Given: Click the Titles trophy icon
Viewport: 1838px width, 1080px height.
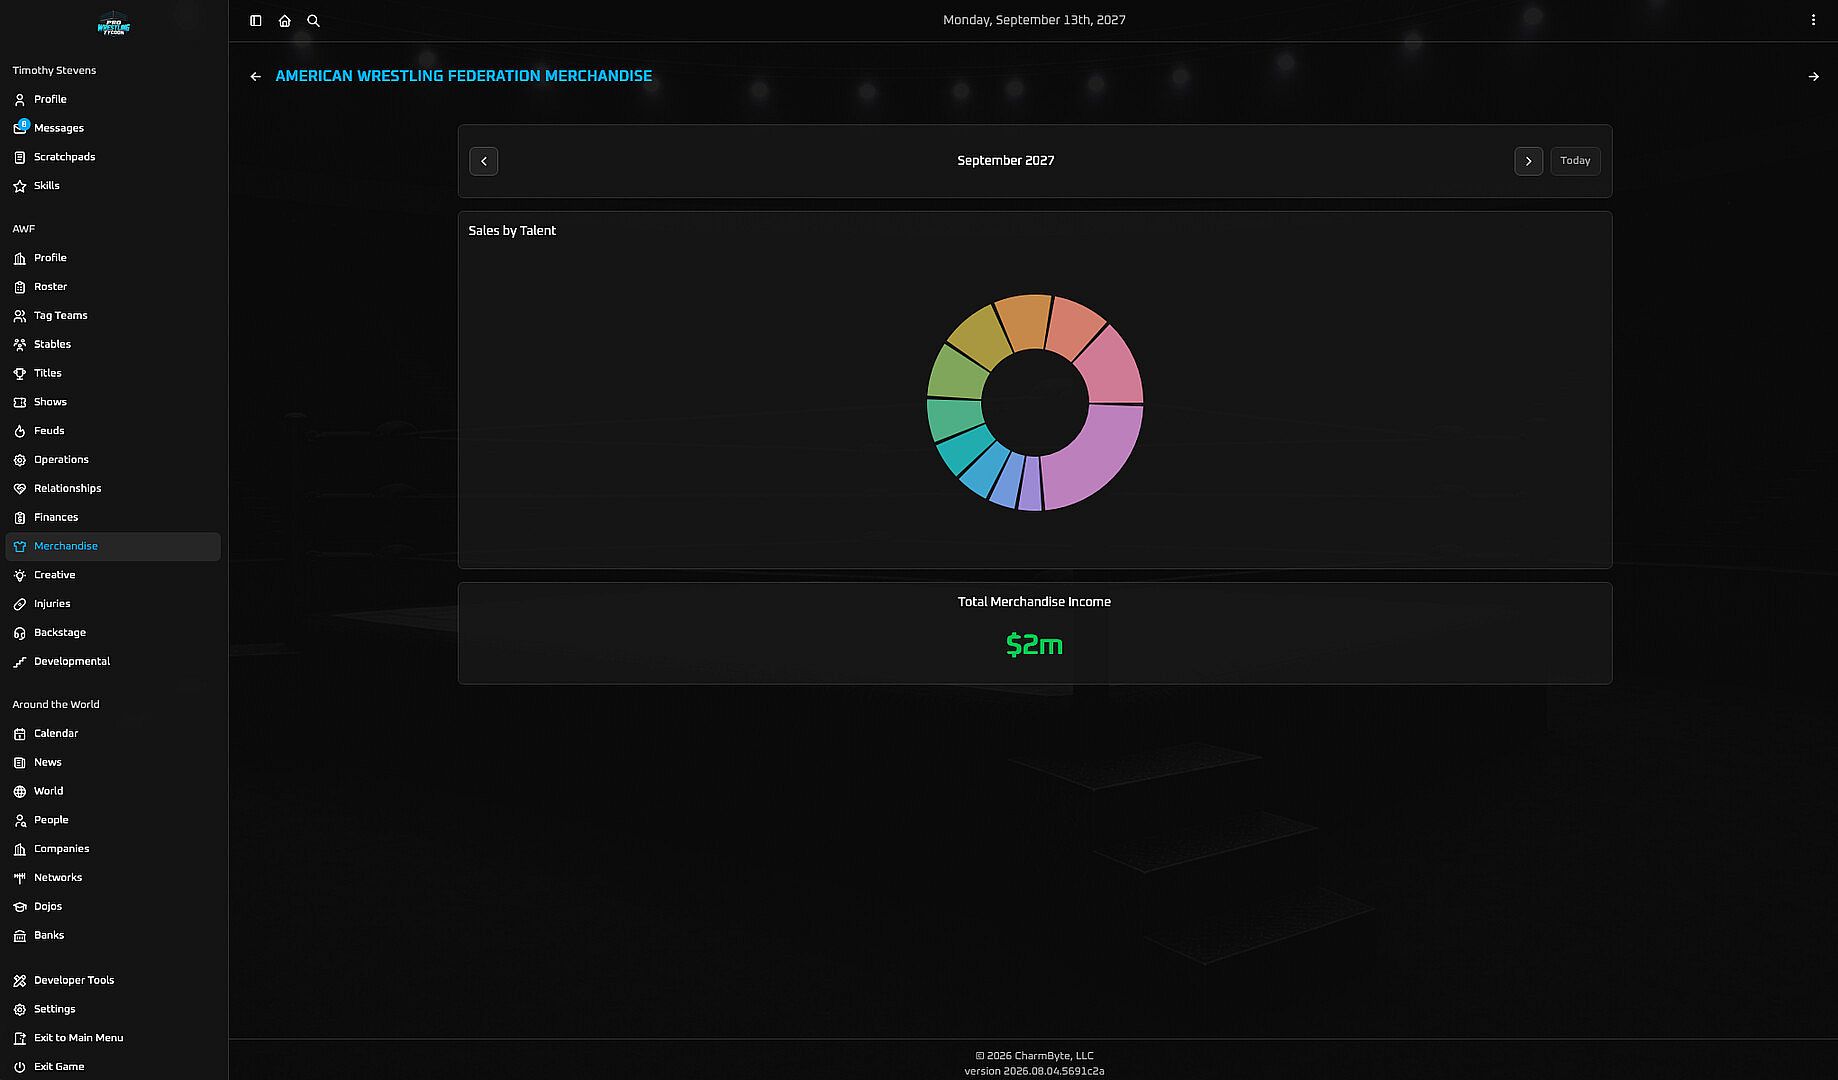Looking at the screenshot, I should click(19, 374).
